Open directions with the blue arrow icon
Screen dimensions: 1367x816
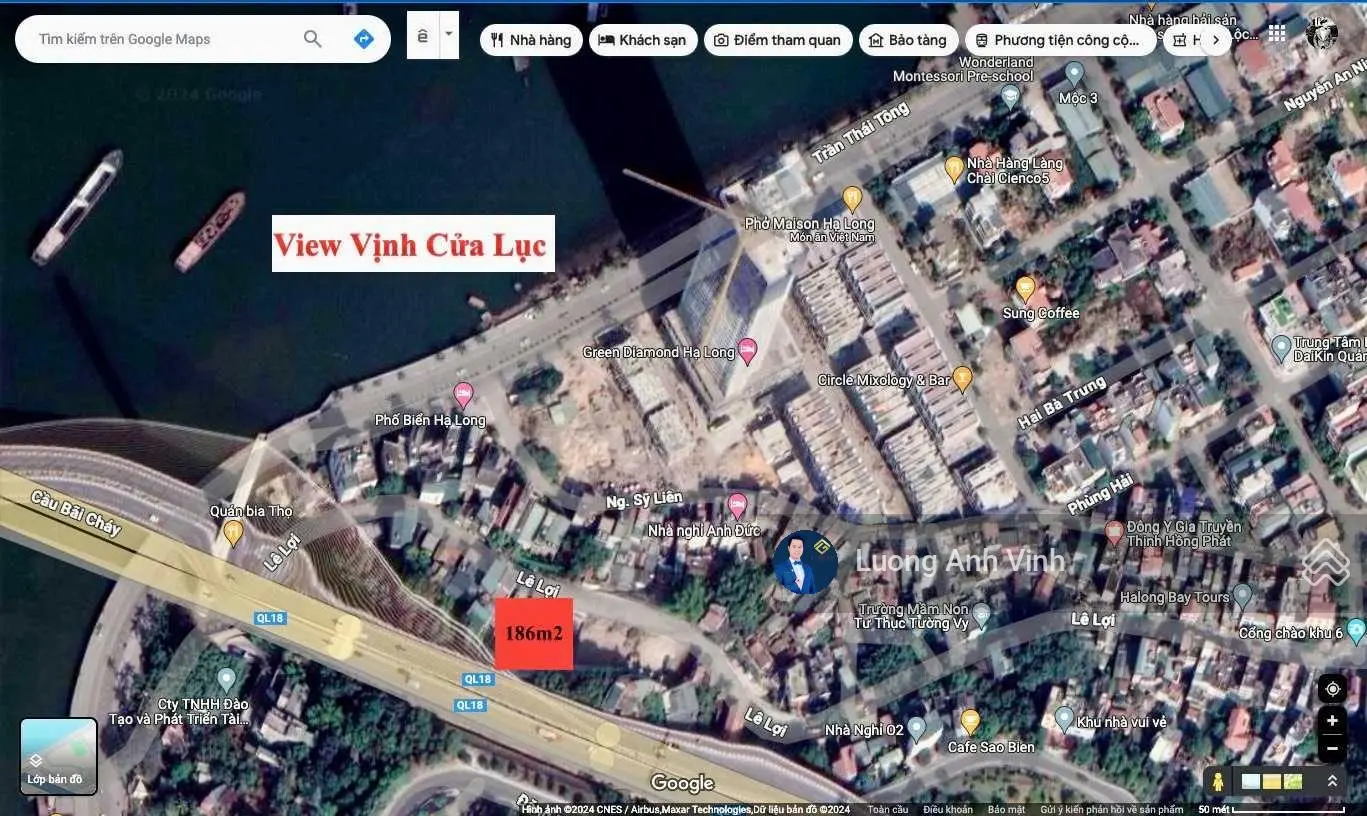coord(364,39)
